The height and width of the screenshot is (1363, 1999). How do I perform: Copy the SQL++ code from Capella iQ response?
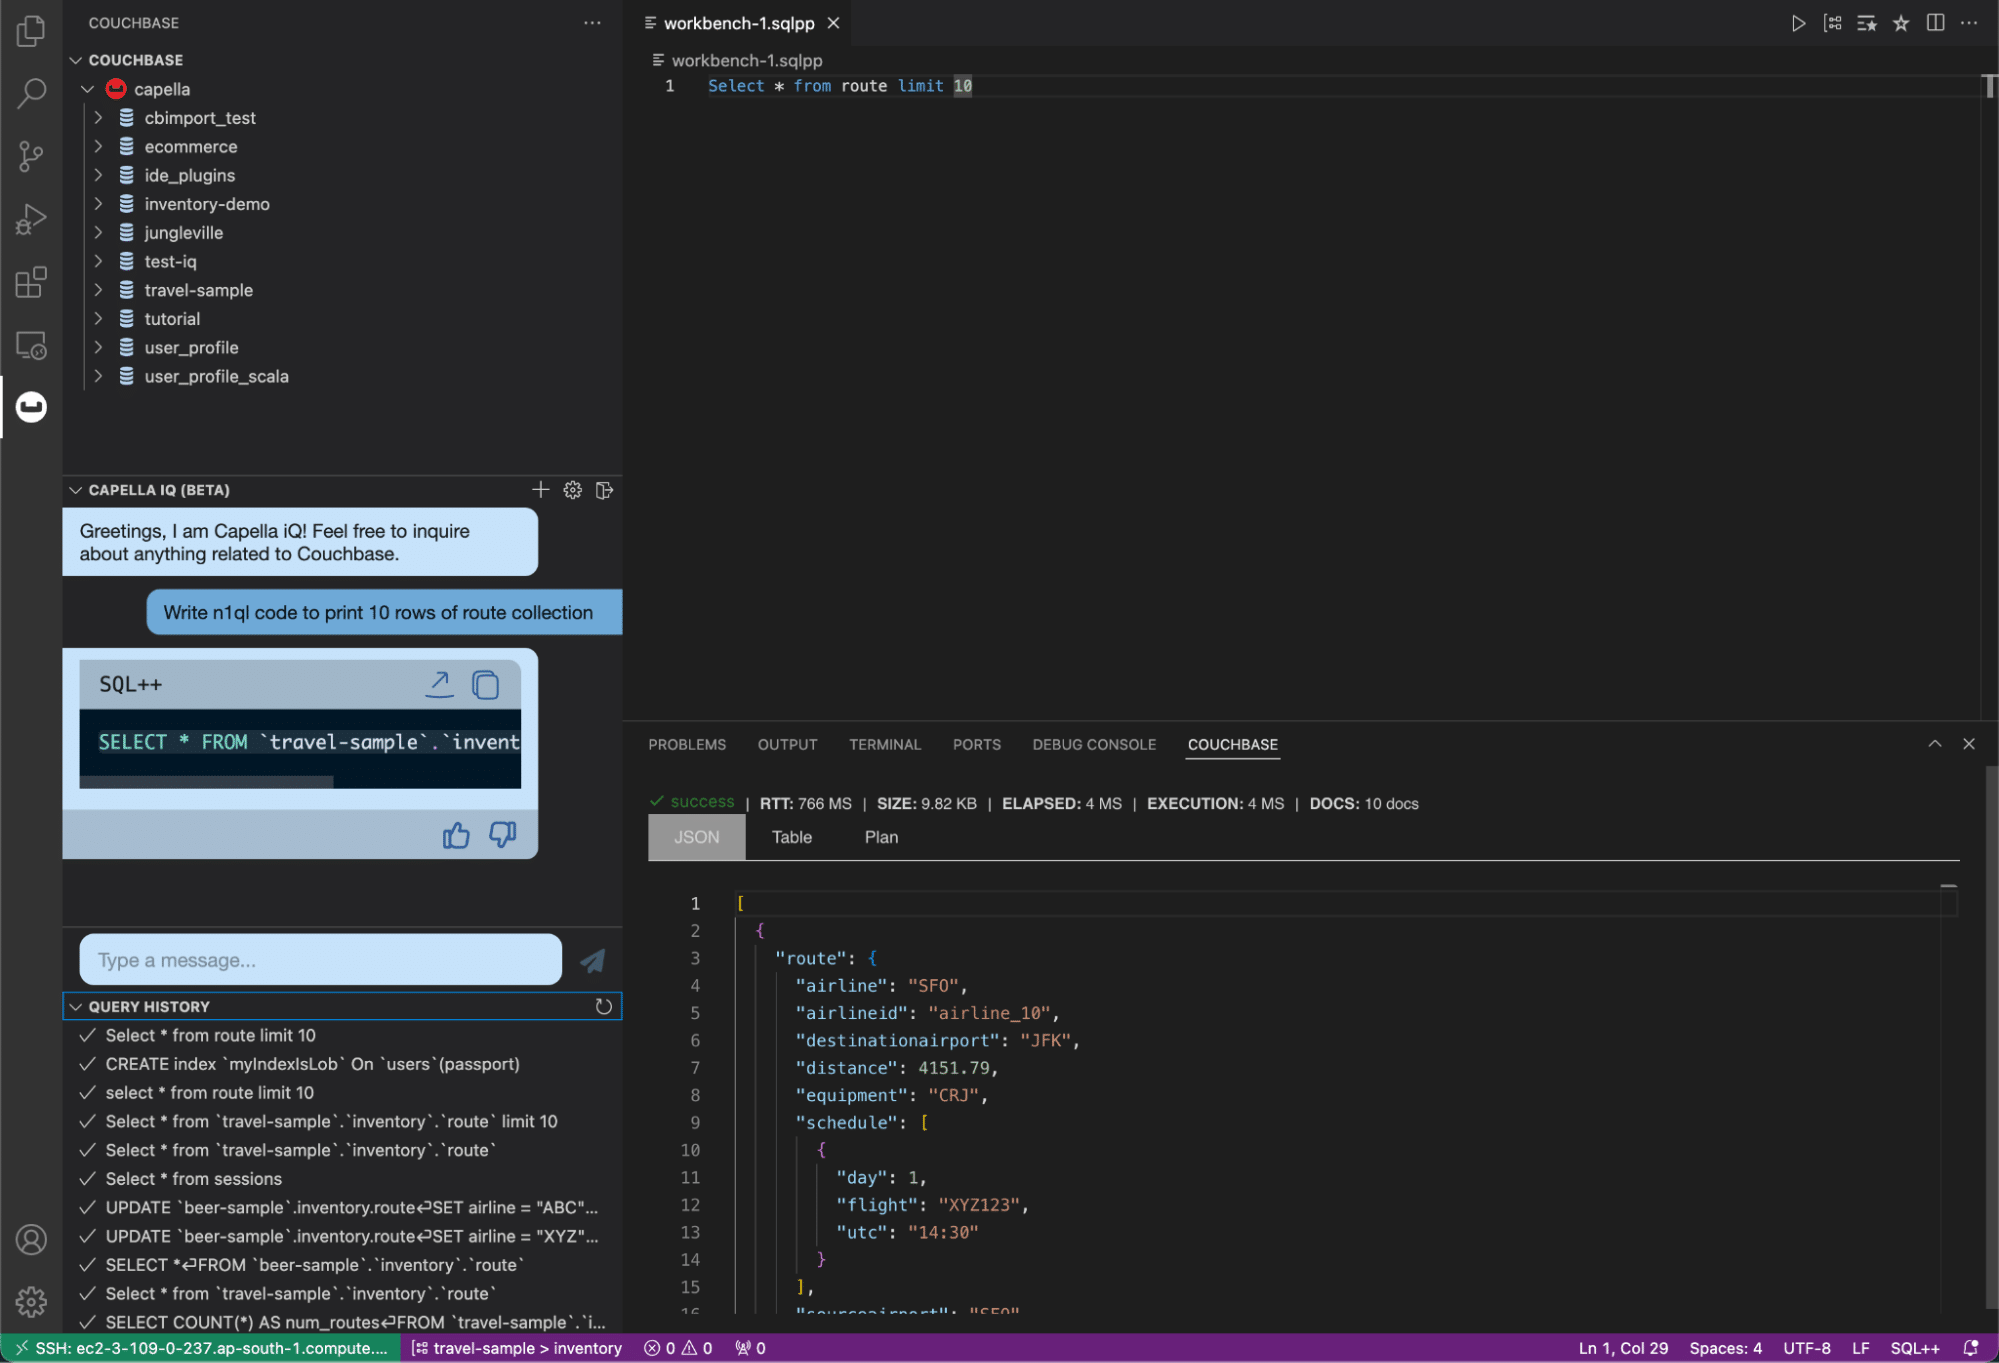487,684
